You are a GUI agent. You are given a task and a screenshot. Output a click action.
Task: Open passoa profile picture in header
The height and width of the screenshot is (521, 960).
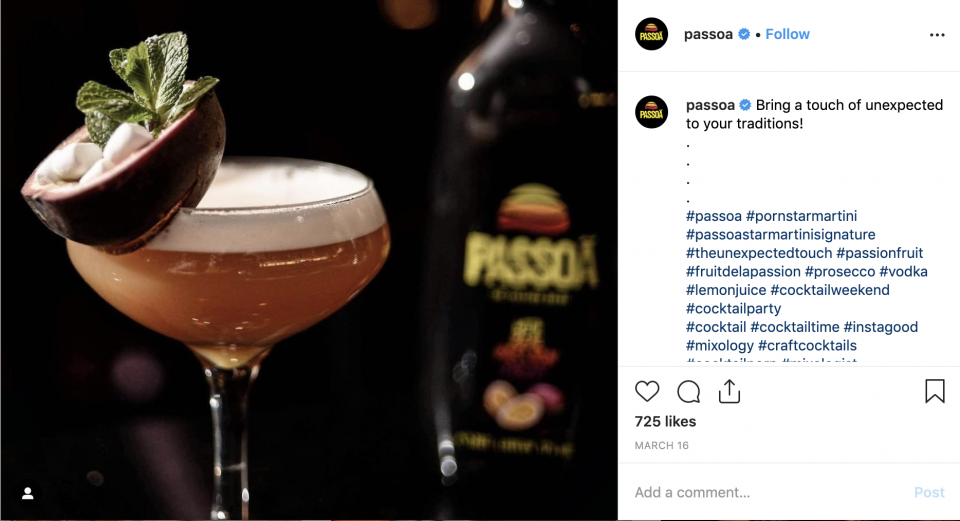pos(651,34)
